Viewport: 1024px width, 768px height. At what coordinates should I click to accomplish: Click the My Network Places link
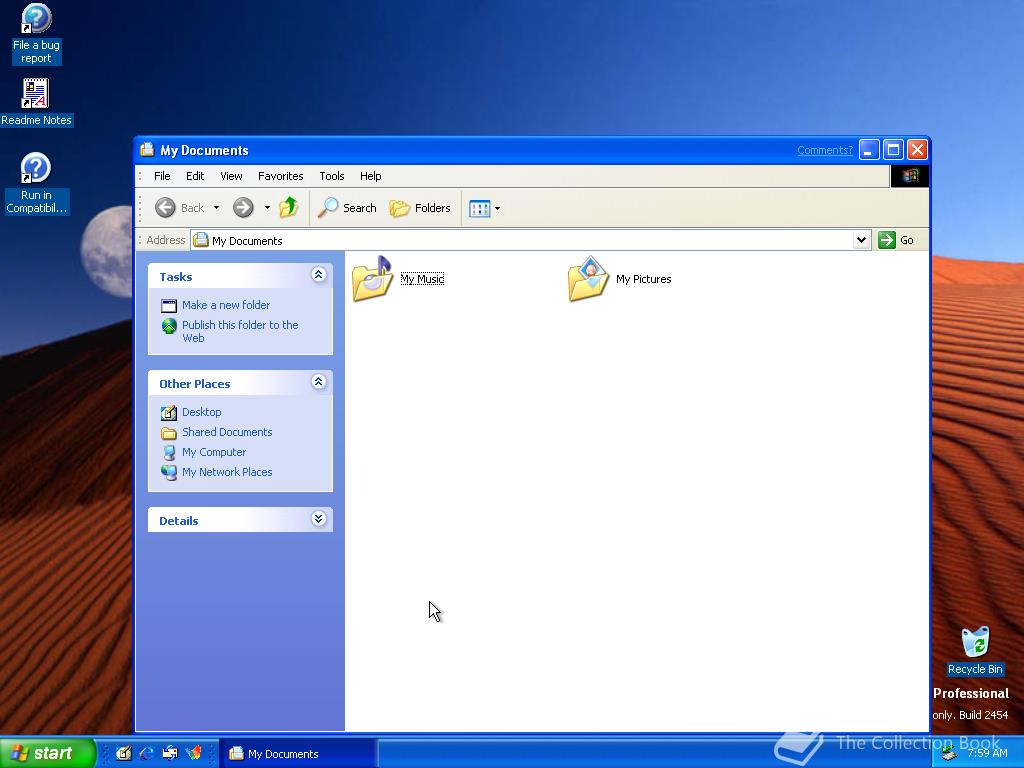pos(227,472)
